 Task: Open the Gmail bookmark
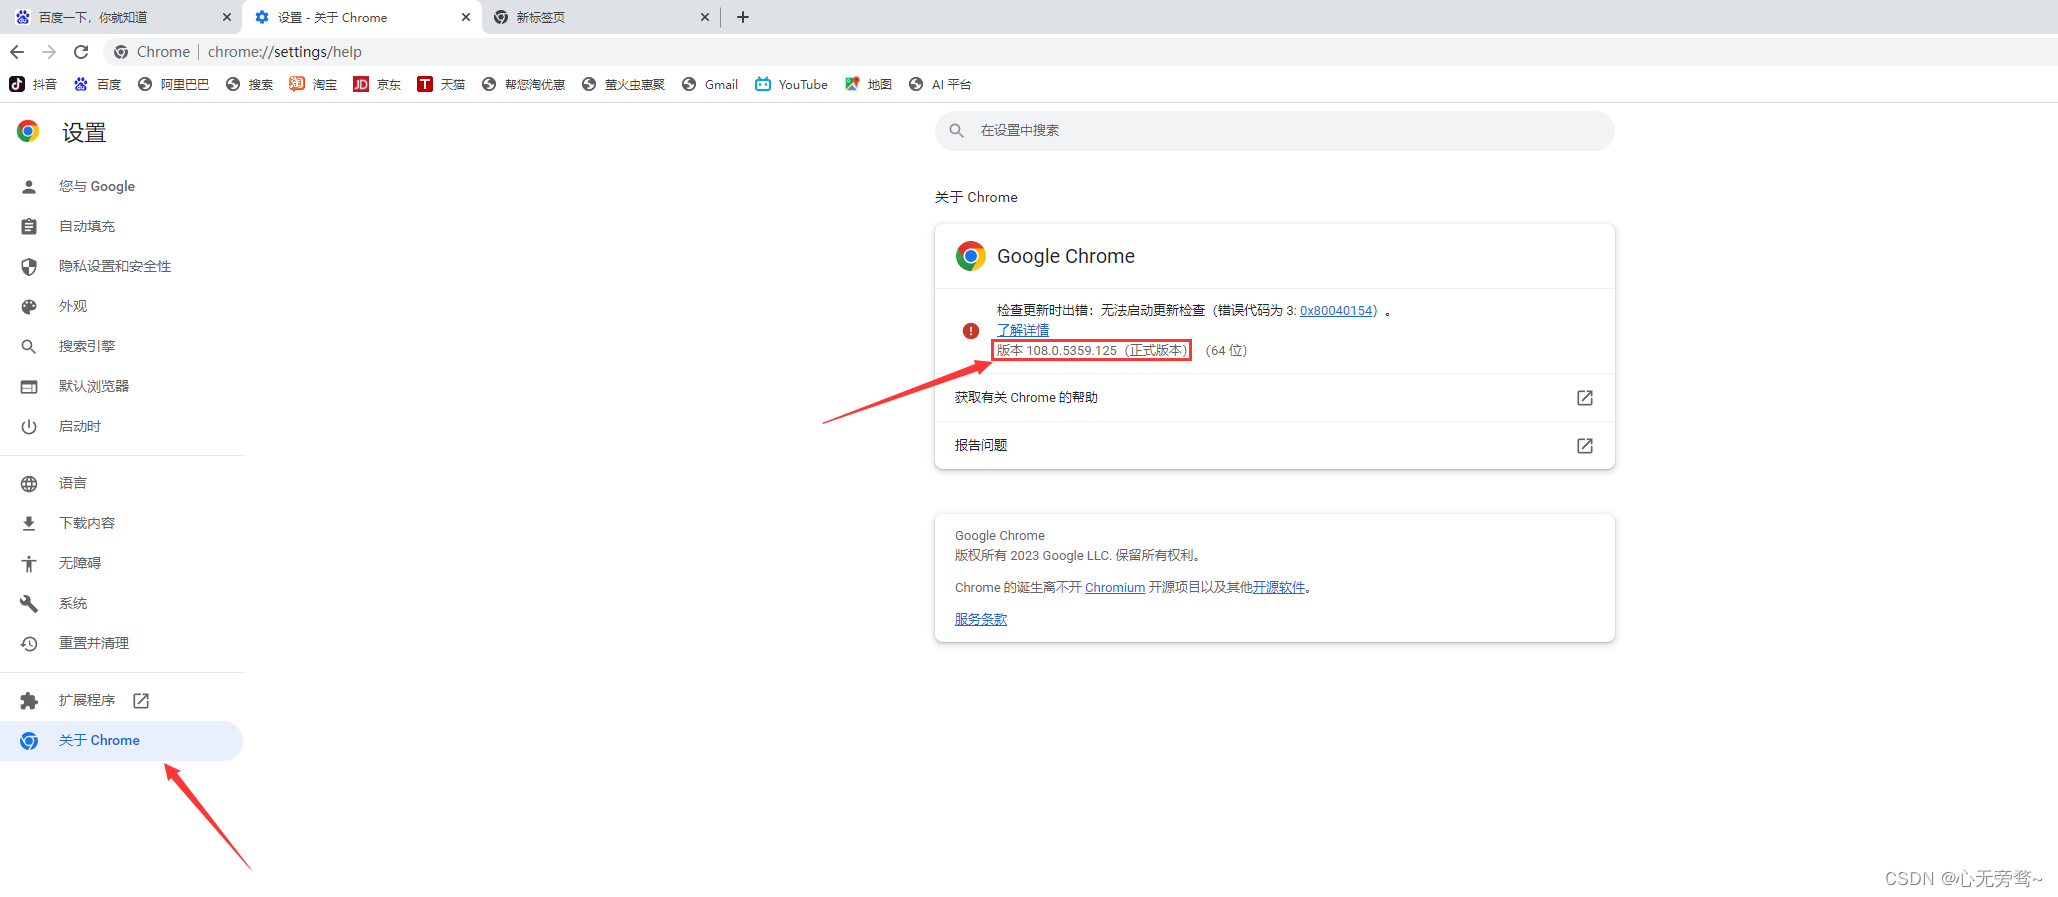(x=710, y=84)
